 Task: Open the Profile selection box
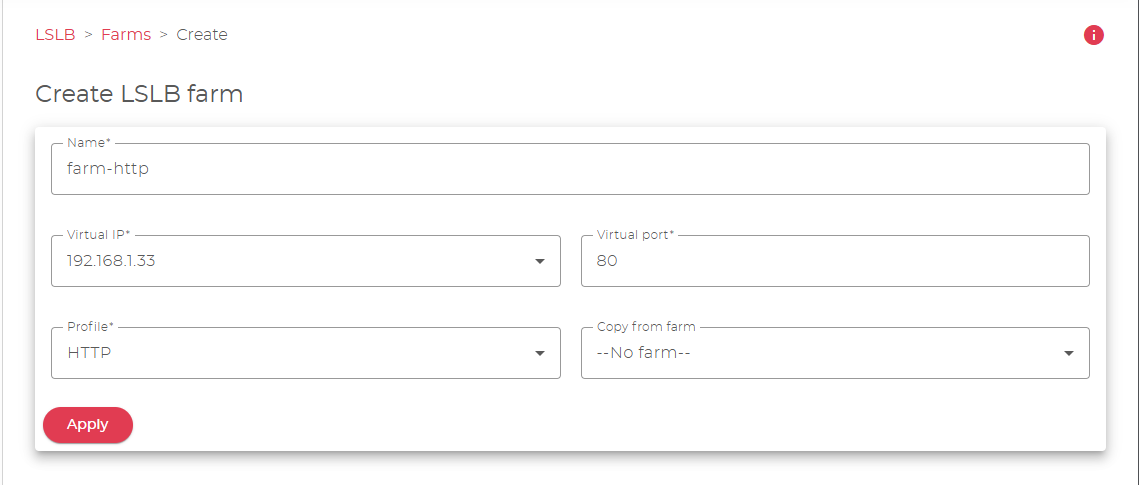coord(290,353)
